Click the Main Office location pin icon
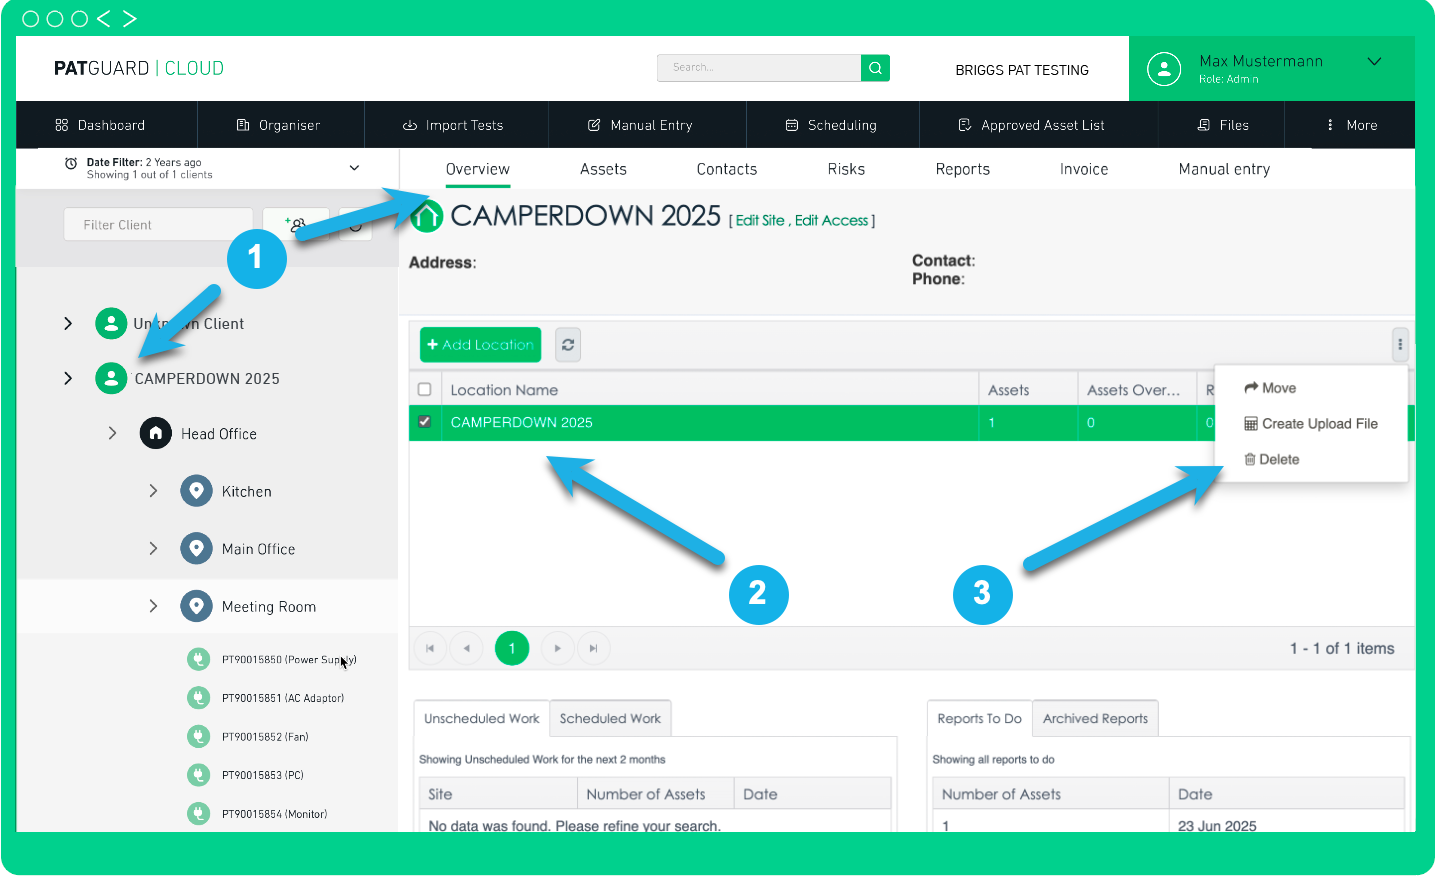 click(x=196, y=548)
